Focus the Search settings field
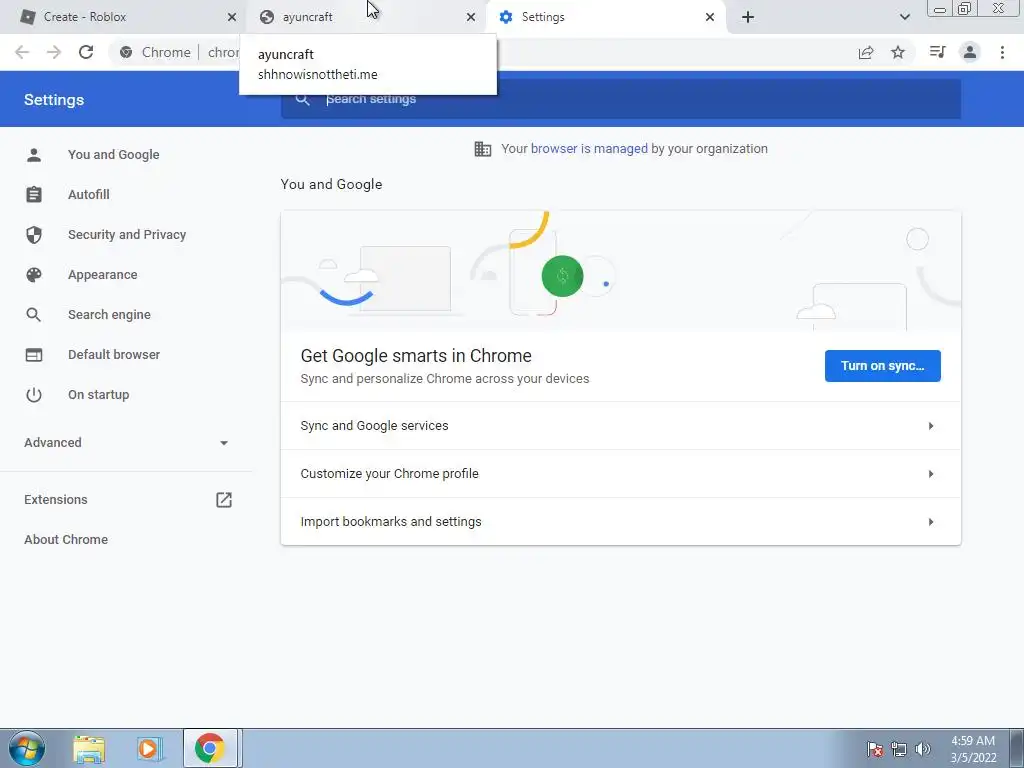 click(x=620, y=99)
